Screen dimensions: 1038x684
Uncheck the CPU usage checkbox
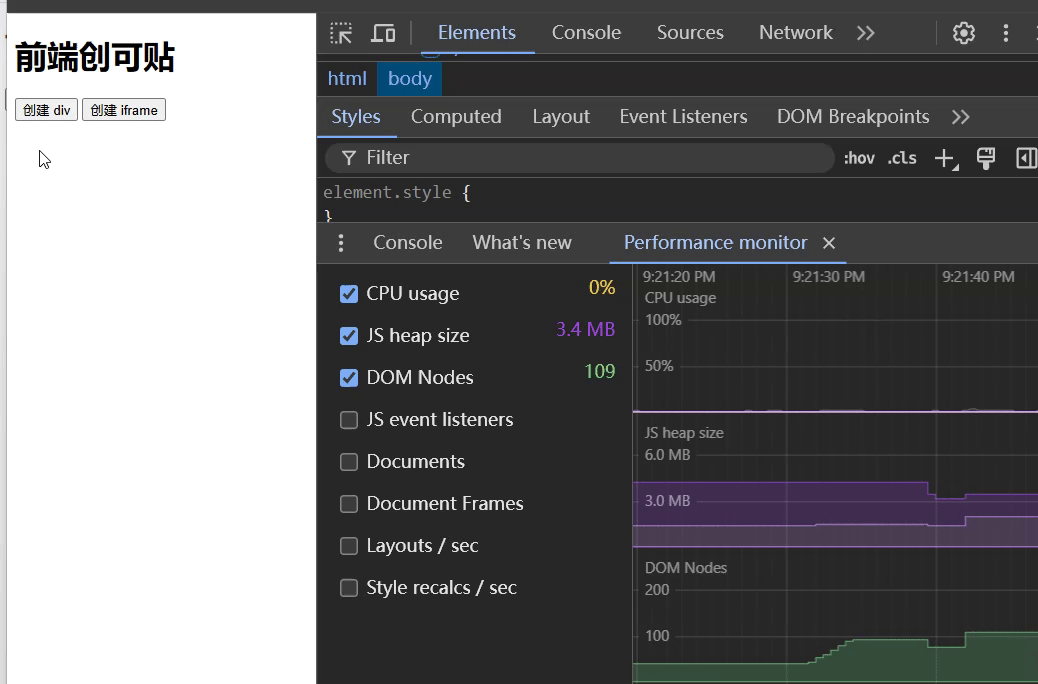click(349, 294)
